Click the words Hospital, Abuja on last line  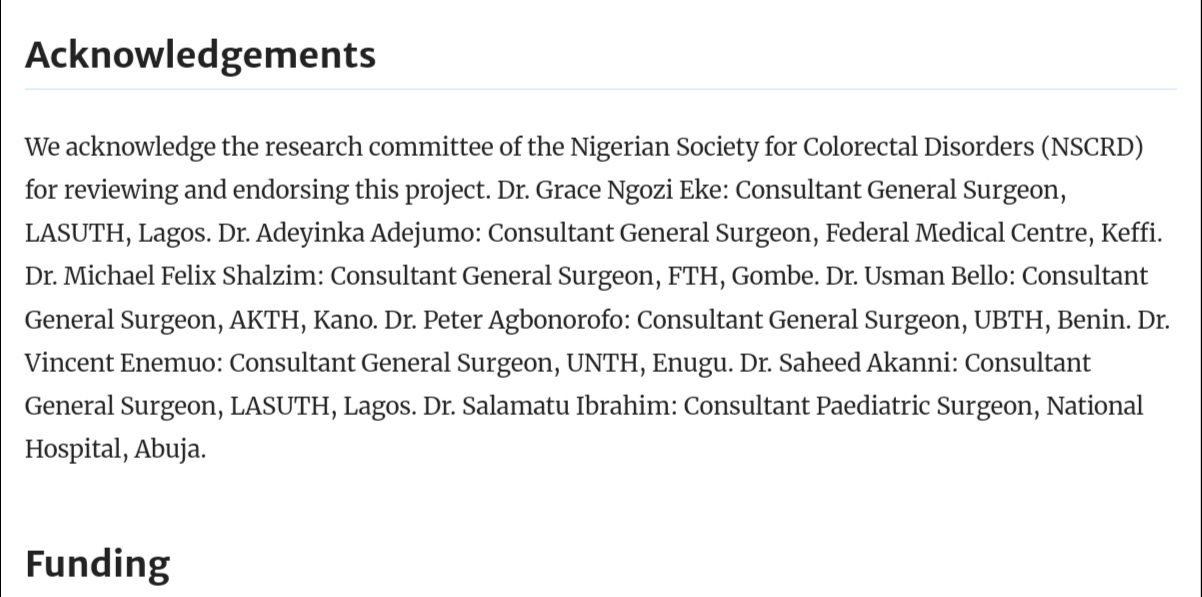116,450
